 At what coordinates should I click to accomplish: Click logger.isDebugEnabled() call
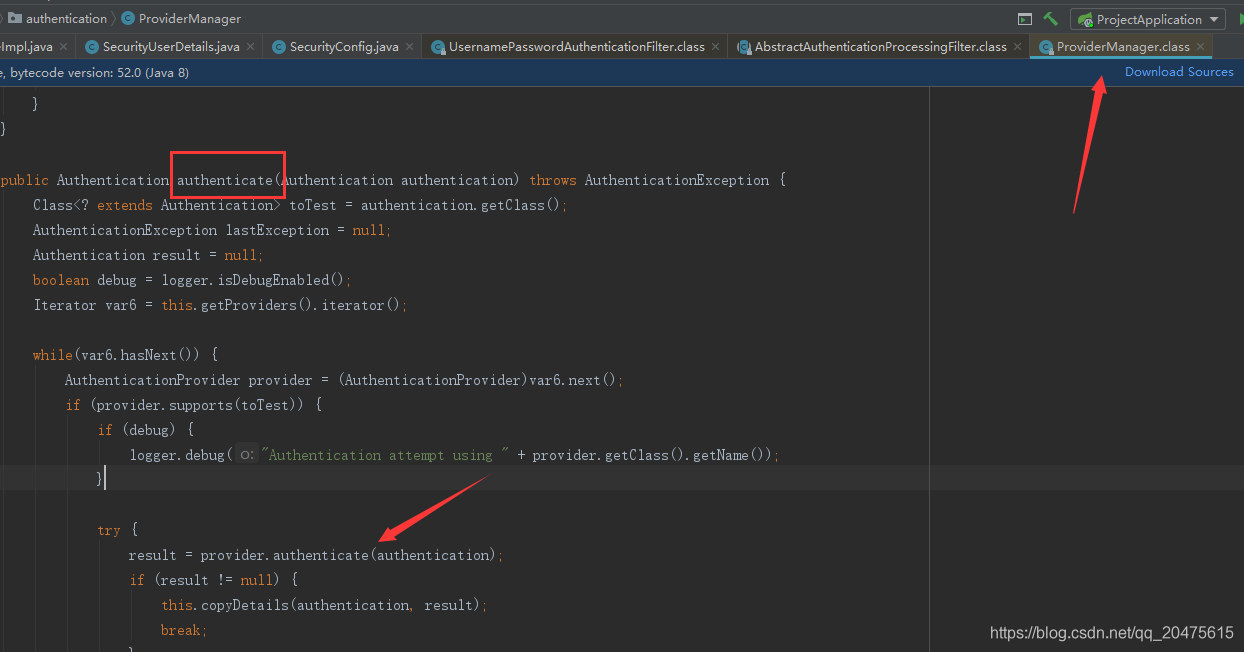tap(253, 280)
